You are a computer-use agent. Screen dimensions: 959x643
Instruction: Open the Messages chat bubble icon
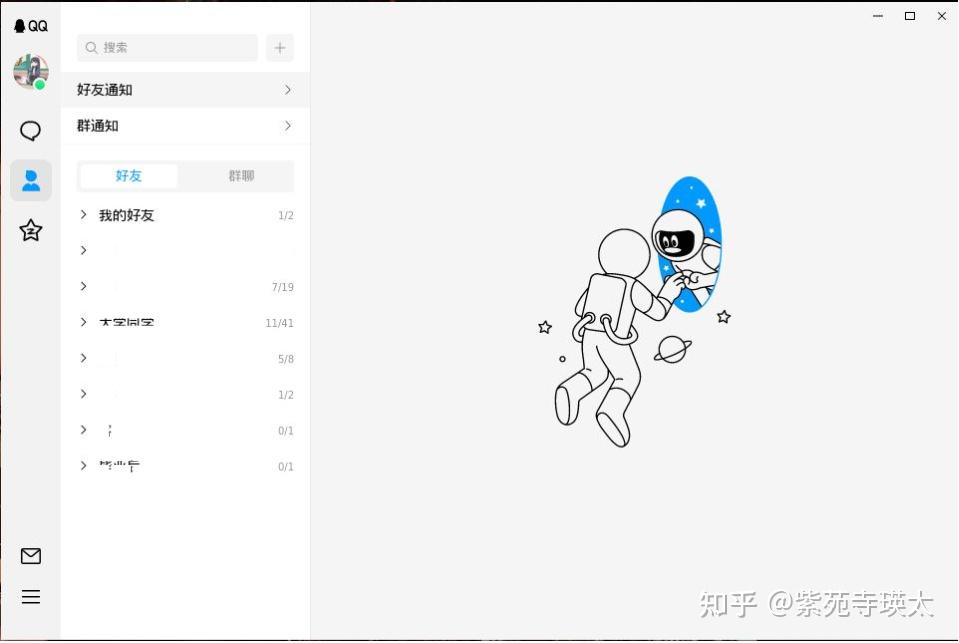tap(31, 131)
